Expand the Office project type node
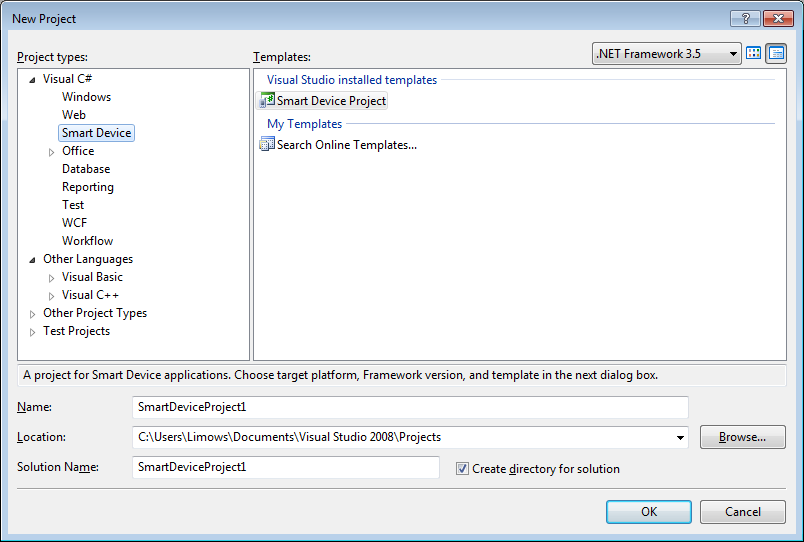This screenshot has height=542, width=804. (52, 152)
